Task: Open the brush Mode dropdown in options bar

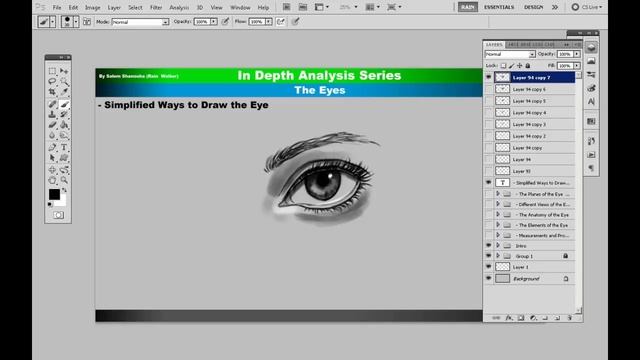Action: (140, 22)
